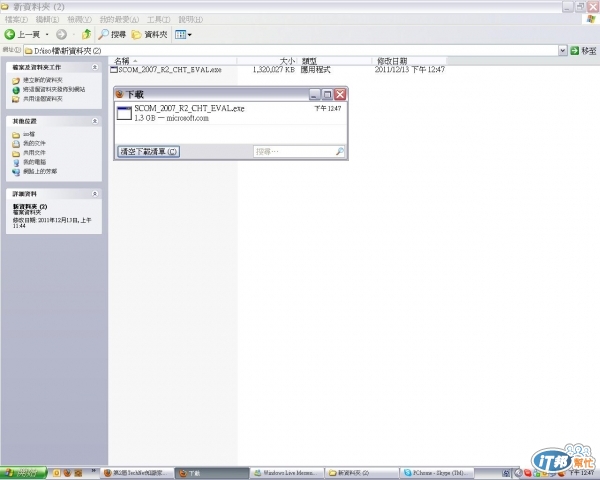Open the iso檔 folder link
The image size is (600, 480).
(29, 134)
